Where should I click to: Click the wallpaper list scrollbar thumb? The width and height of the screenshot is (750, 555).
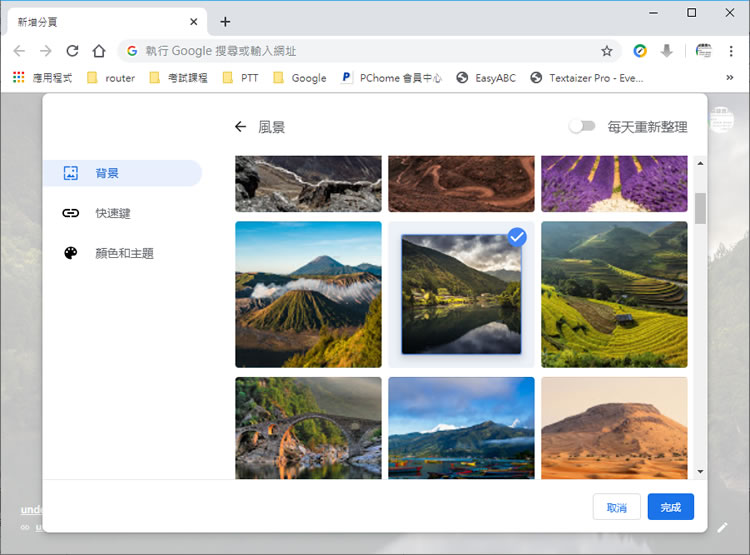pyautogui.click(x=700, y=208)
